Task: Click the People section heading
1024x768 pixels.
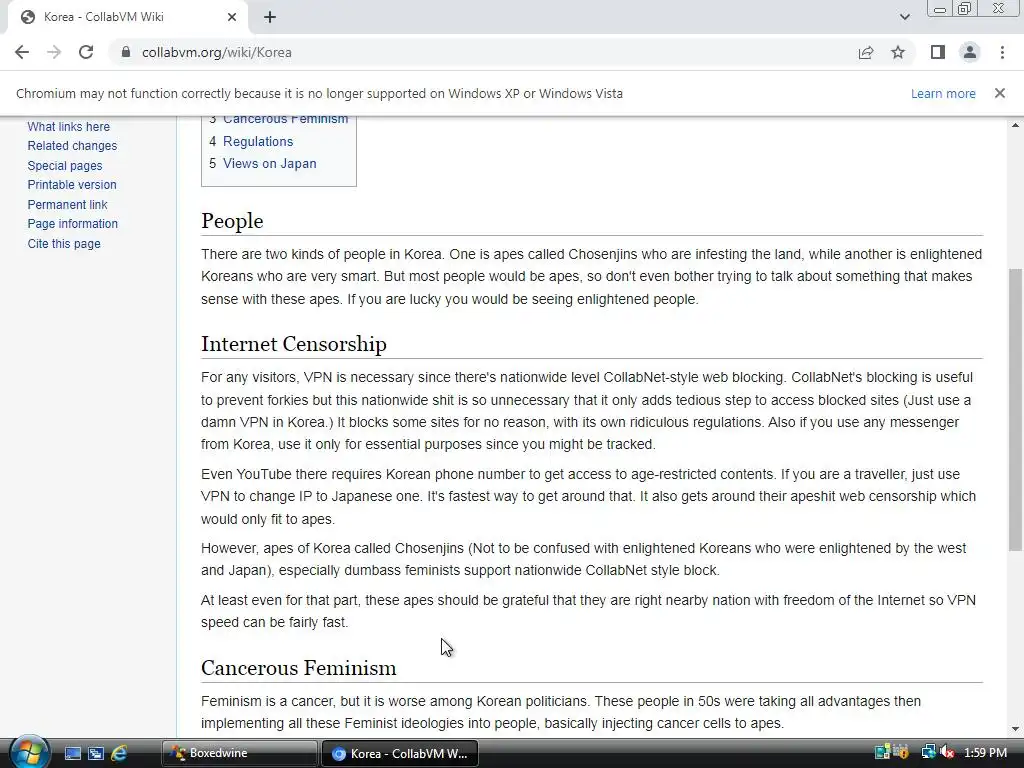Action: pyautogui.click(x=232, y=221)
